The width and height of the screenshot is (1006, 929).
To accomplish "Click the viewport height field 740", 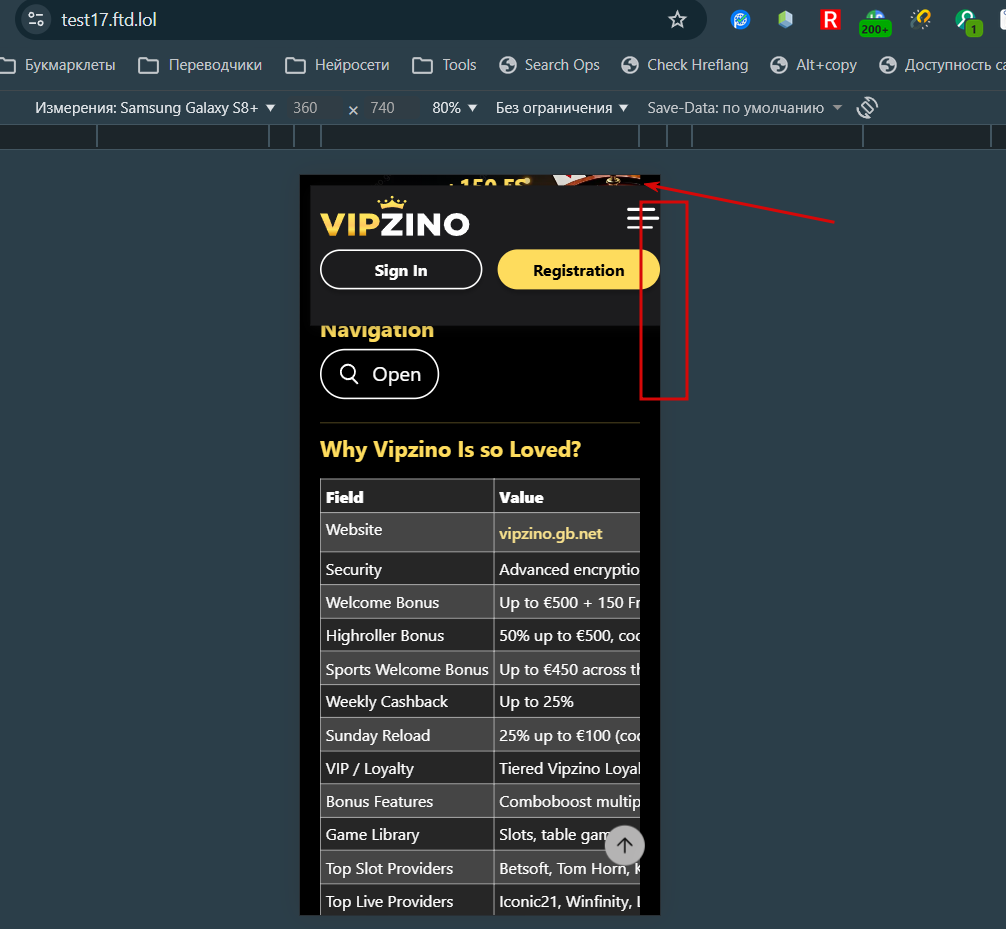I will (383, 108).
